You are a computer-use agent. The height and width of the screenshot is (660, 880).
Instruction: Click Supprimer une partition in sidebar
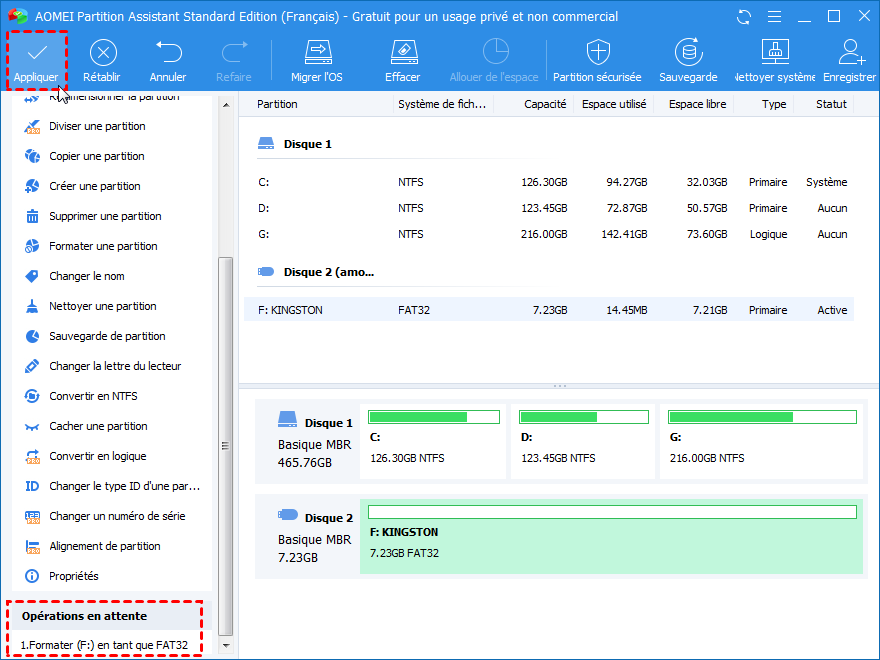point(105,216)
